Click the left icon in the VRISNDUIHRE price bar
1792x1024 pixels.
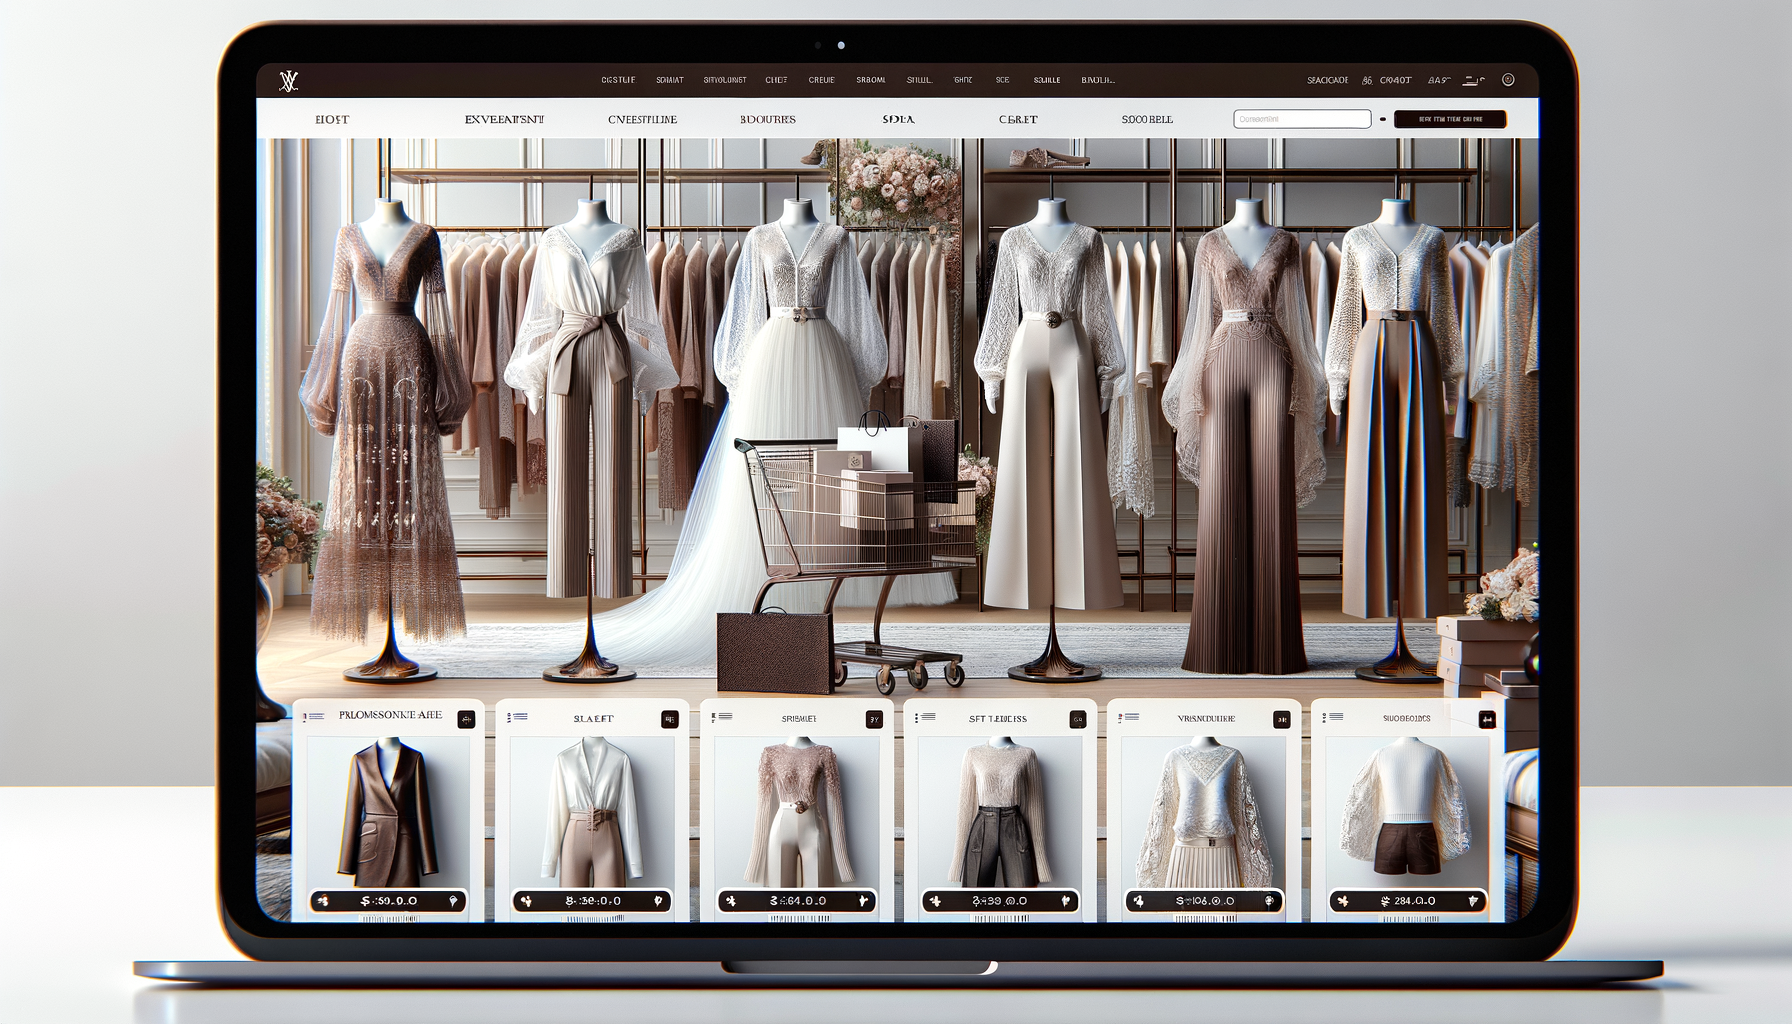(1139, 901)
